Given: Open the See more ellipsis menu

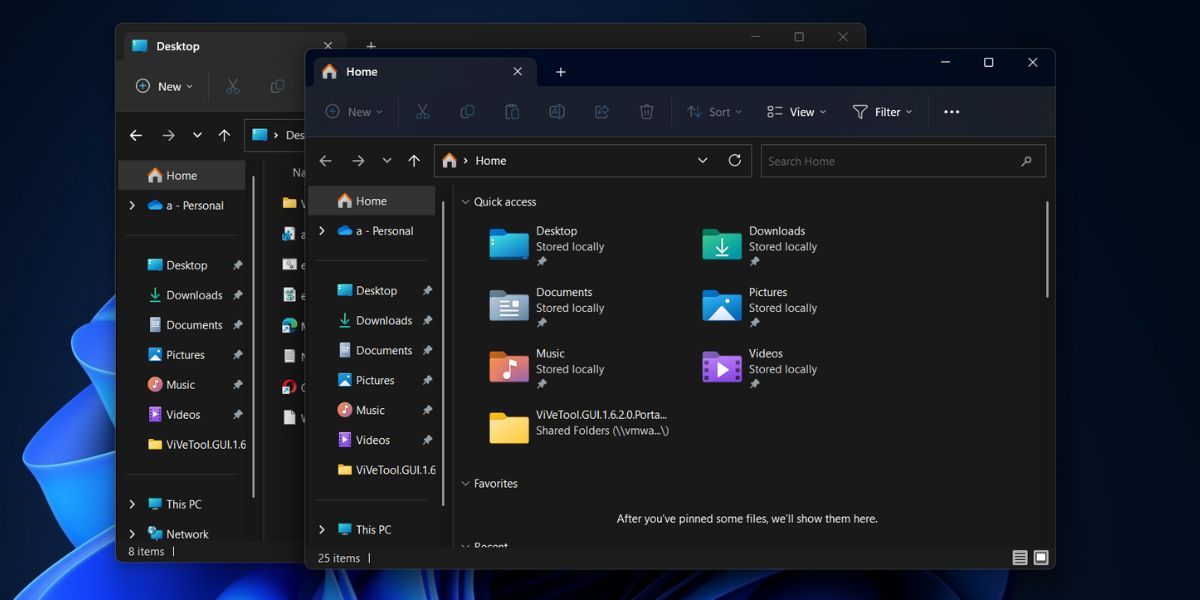Looking at the screenshot, I should coord(951,111).
